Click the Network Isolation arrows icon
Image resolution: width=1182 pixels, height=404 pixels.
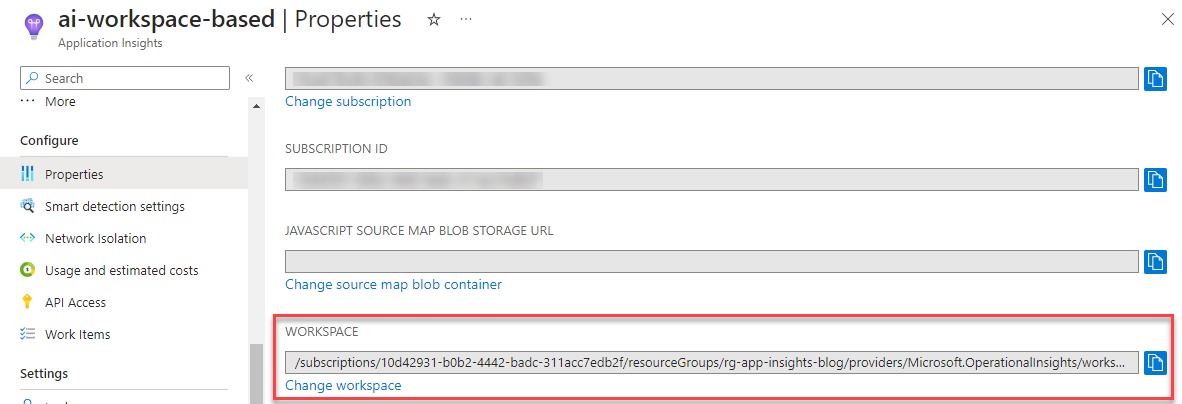pos(28,238)
